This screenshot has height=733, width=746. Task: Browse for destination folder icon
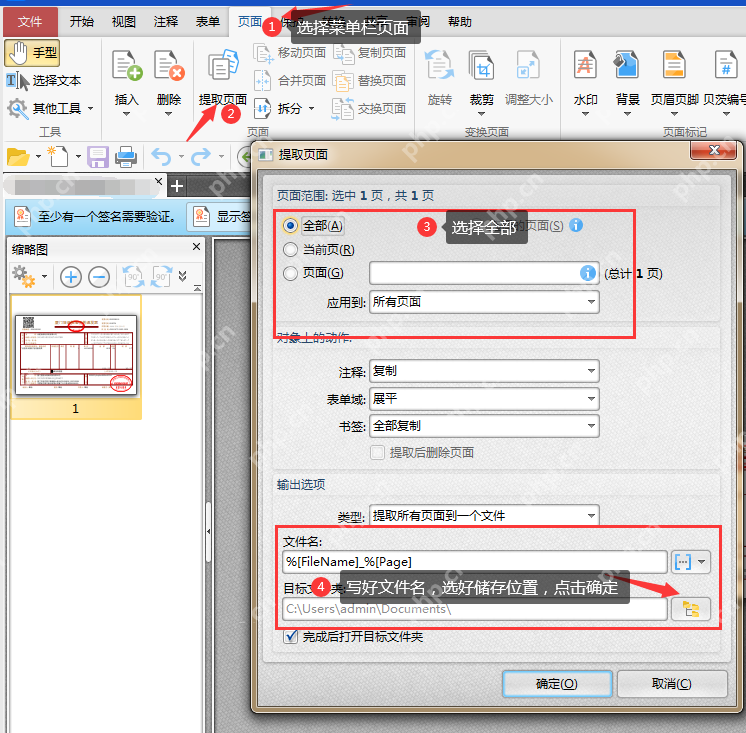(x=691, y=609)
